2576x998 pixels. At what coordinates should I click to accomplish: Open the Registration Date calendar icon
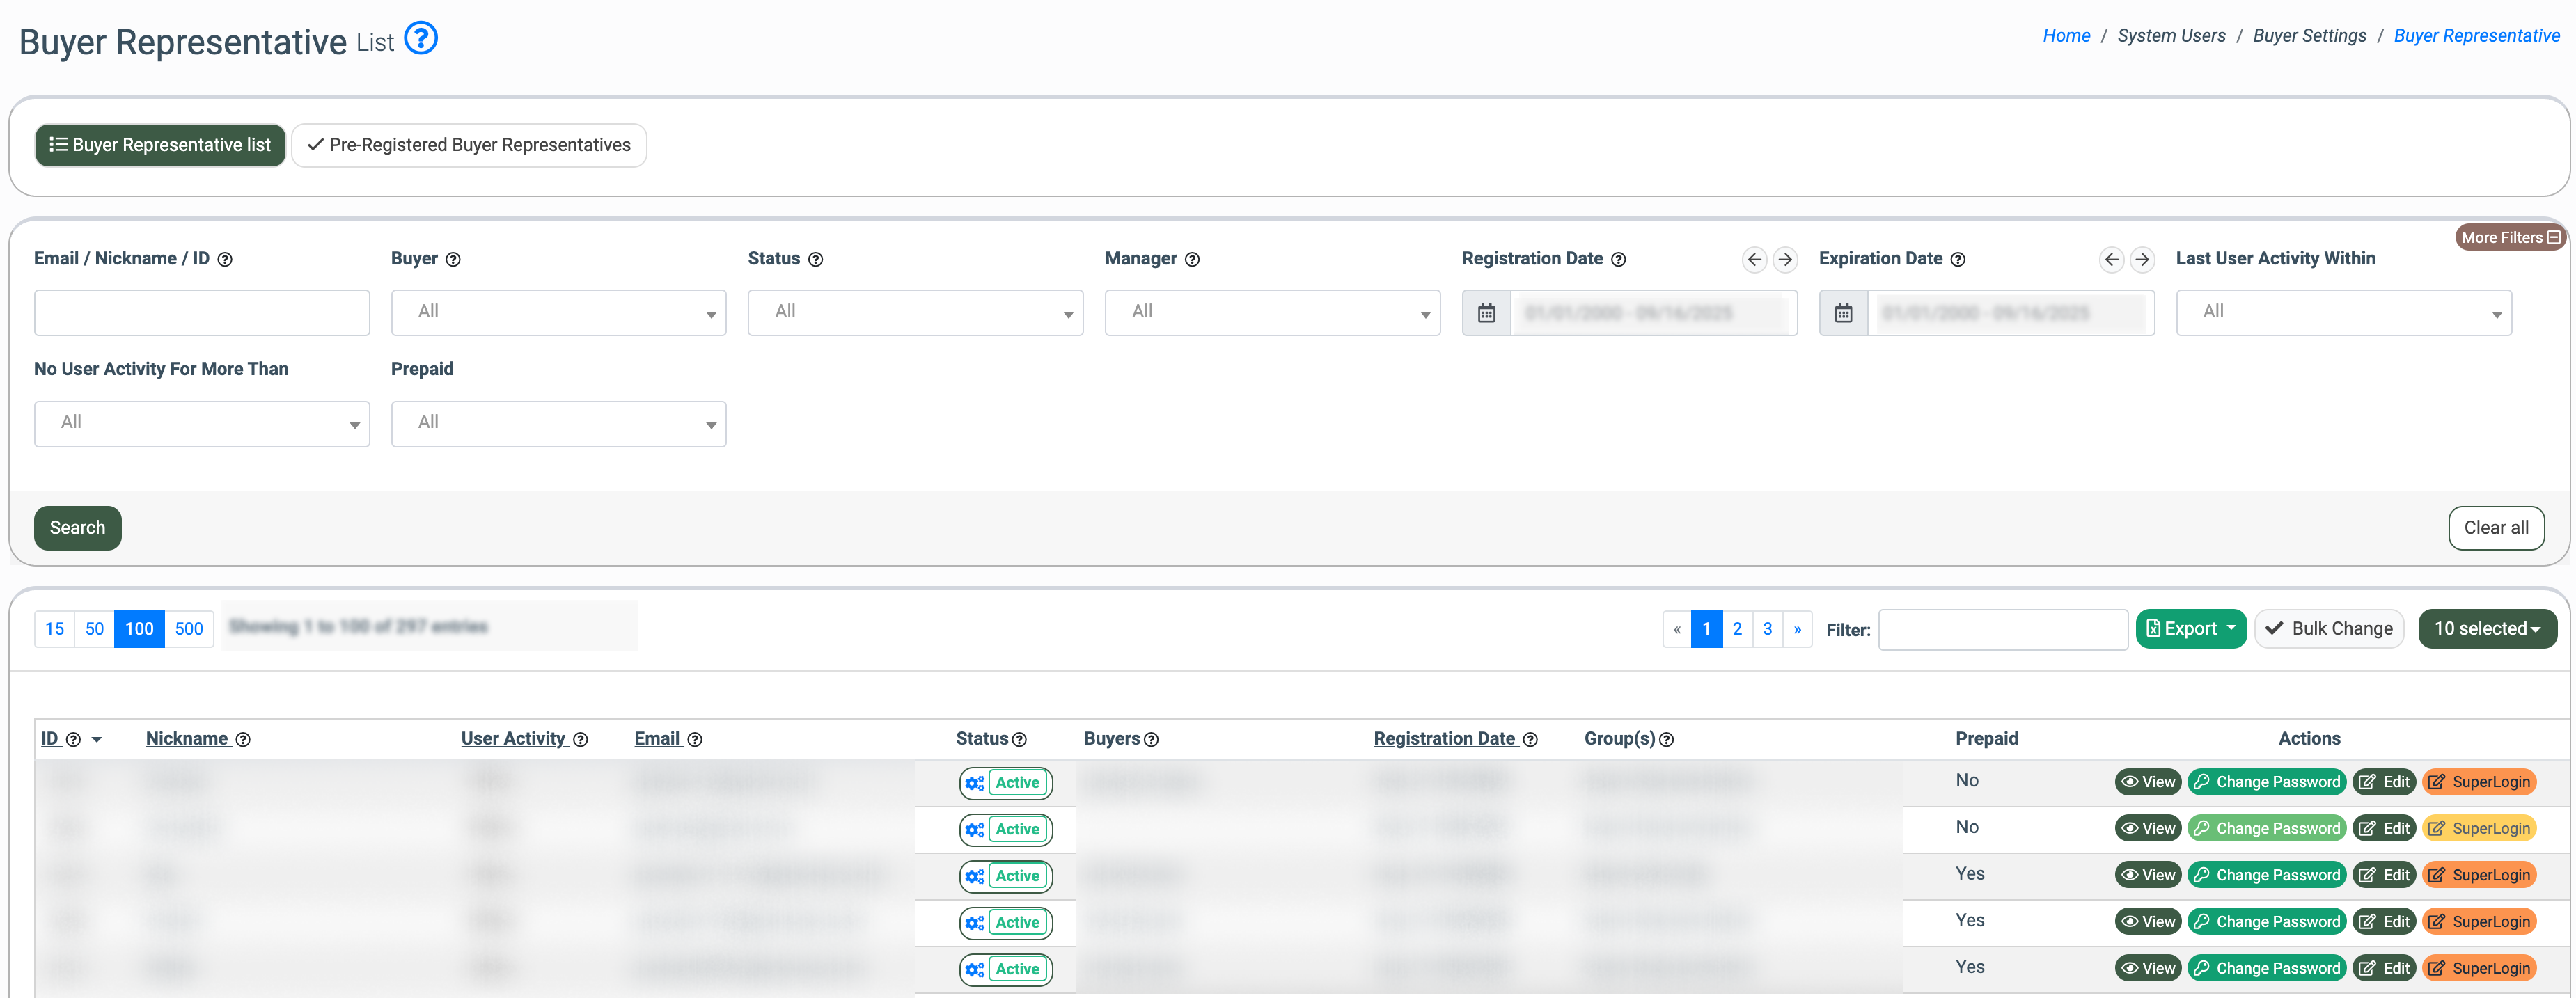pos(1486,313)
